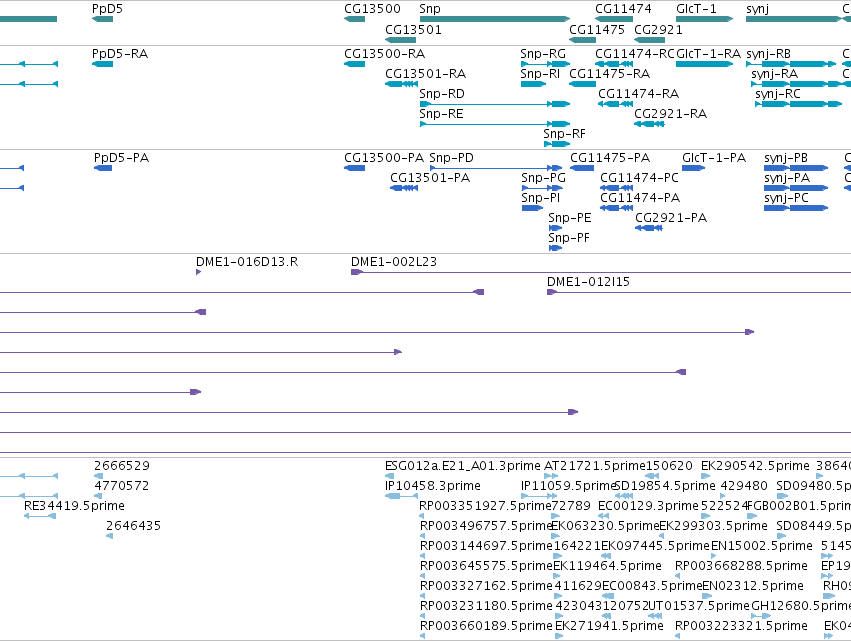Select EST 4770572
This screenshot has height=641, width=851.
pyautogui.click(x=98, y=496)
